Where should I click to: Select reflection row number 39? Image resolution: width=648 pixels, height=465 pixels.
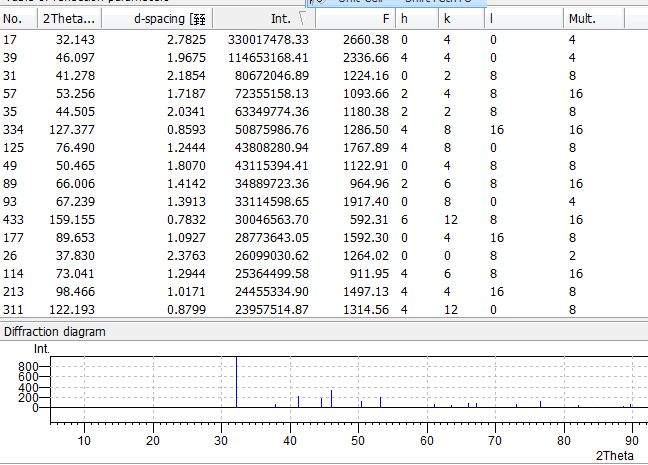click(x=324, y=57)
